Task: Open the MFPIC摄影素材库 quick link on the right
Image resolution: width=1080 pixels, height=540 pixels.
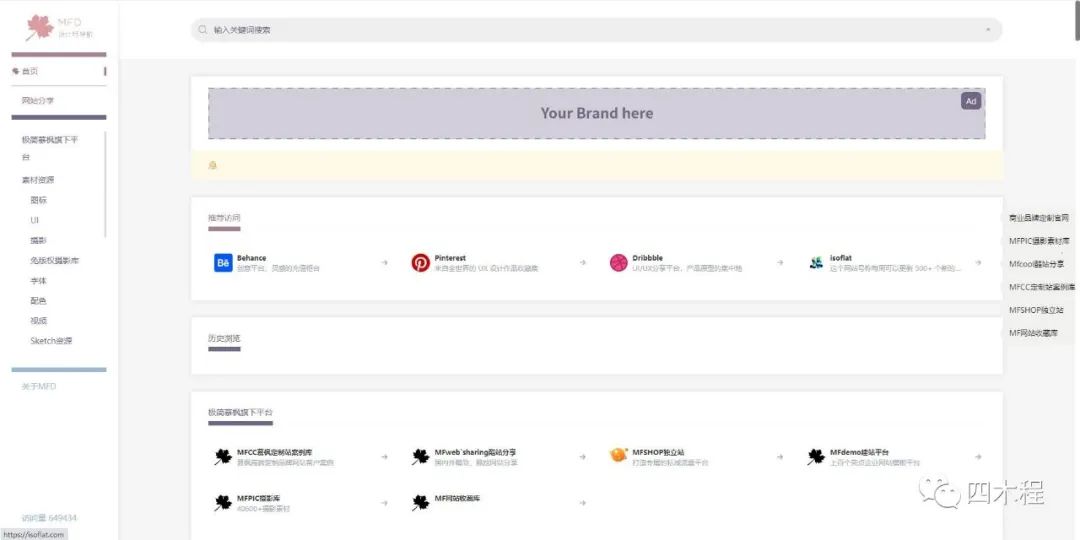Action: click(1039, 241)
